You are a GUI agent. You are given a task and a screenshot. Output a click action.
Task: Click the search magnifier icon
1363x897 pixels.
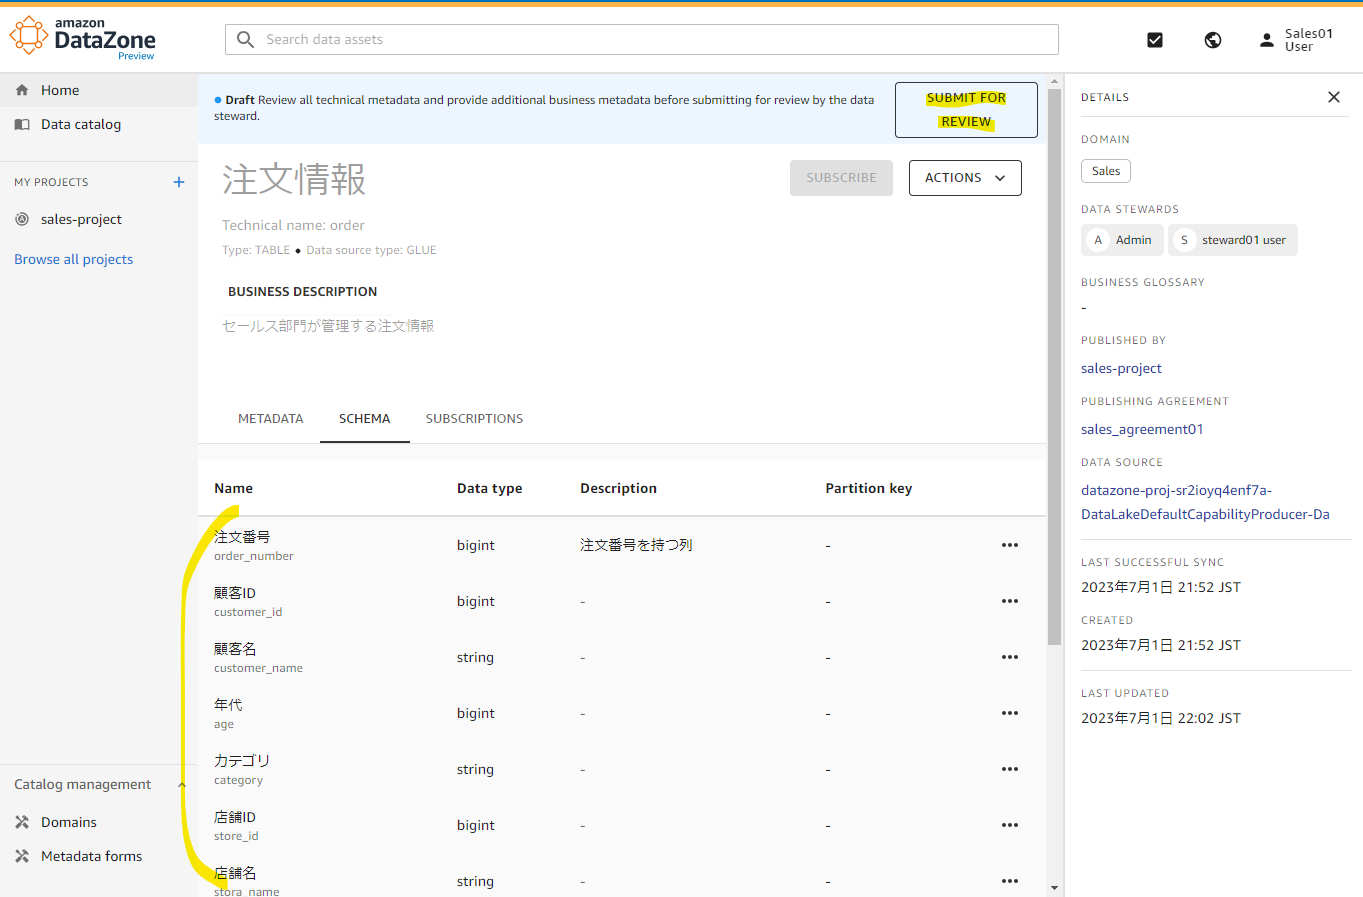pos(245,40)
